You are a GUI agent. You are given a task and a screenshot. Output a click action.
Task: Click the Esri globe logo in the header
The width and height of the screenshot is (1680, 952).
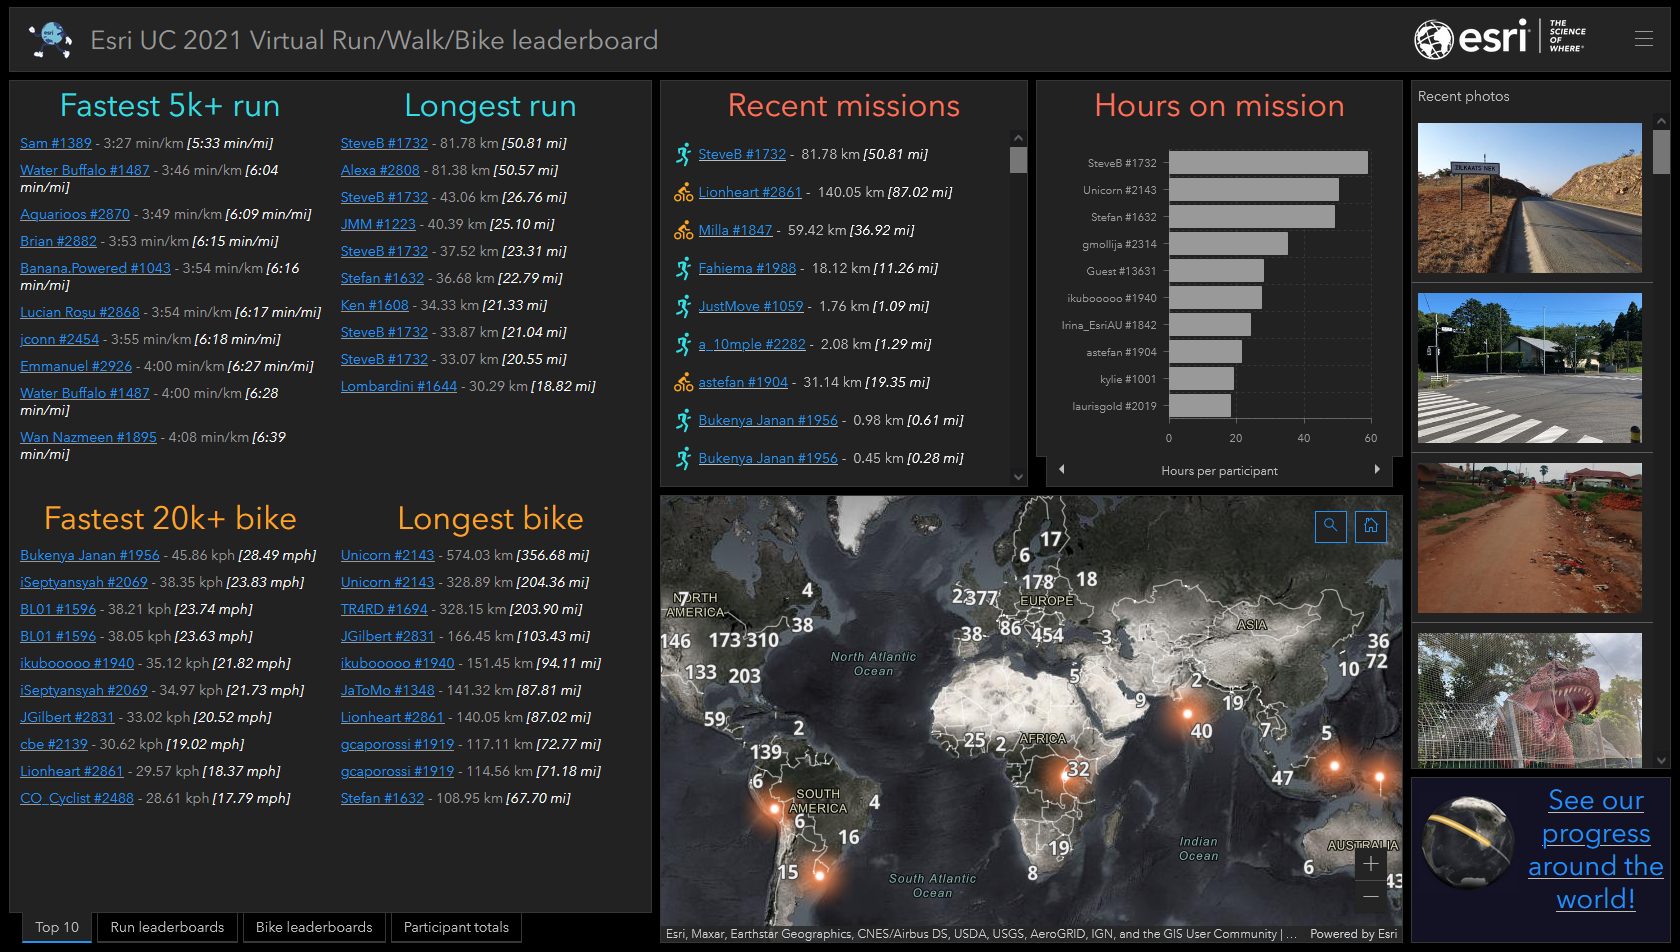[1433, 39]
